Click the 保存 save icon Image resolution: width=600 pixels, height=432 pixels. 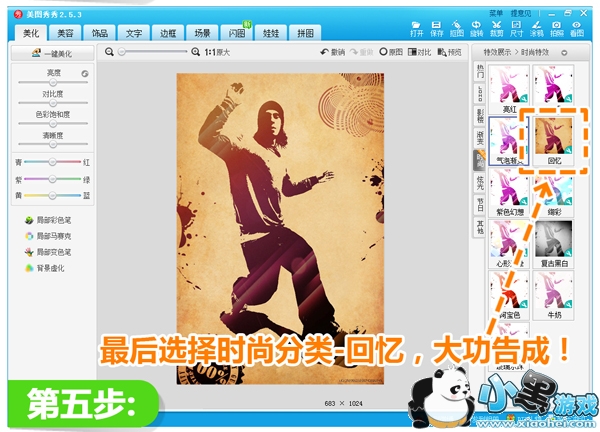coord(436,27)
